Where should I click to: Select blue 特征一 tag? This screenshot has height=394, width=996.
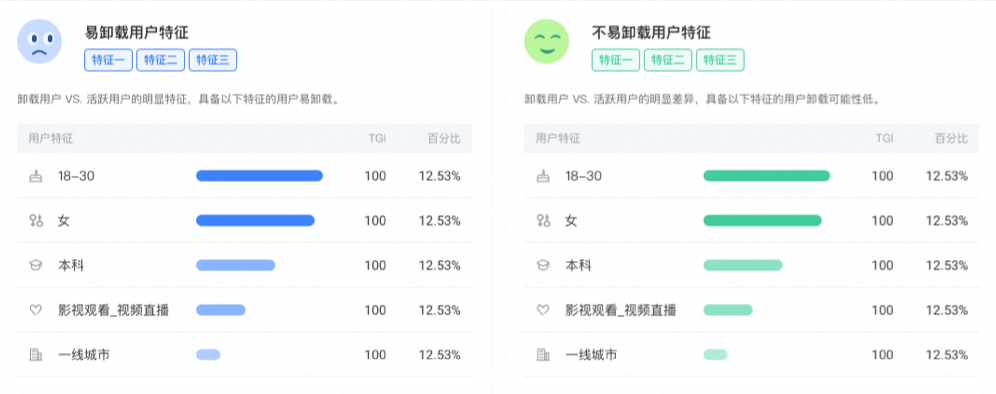click(x=108, y=60)
